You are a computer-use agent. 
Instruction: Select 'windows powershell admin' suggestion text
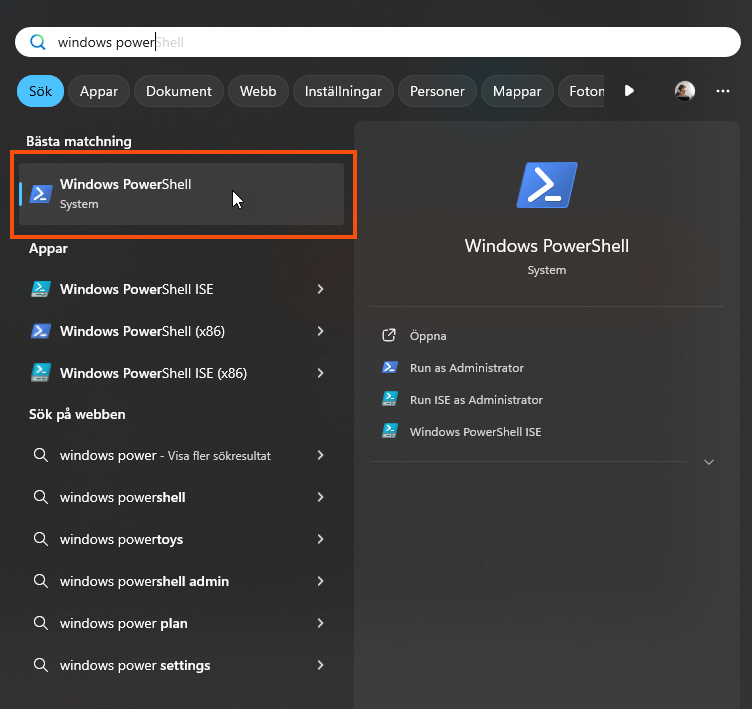tap(144, 581)
